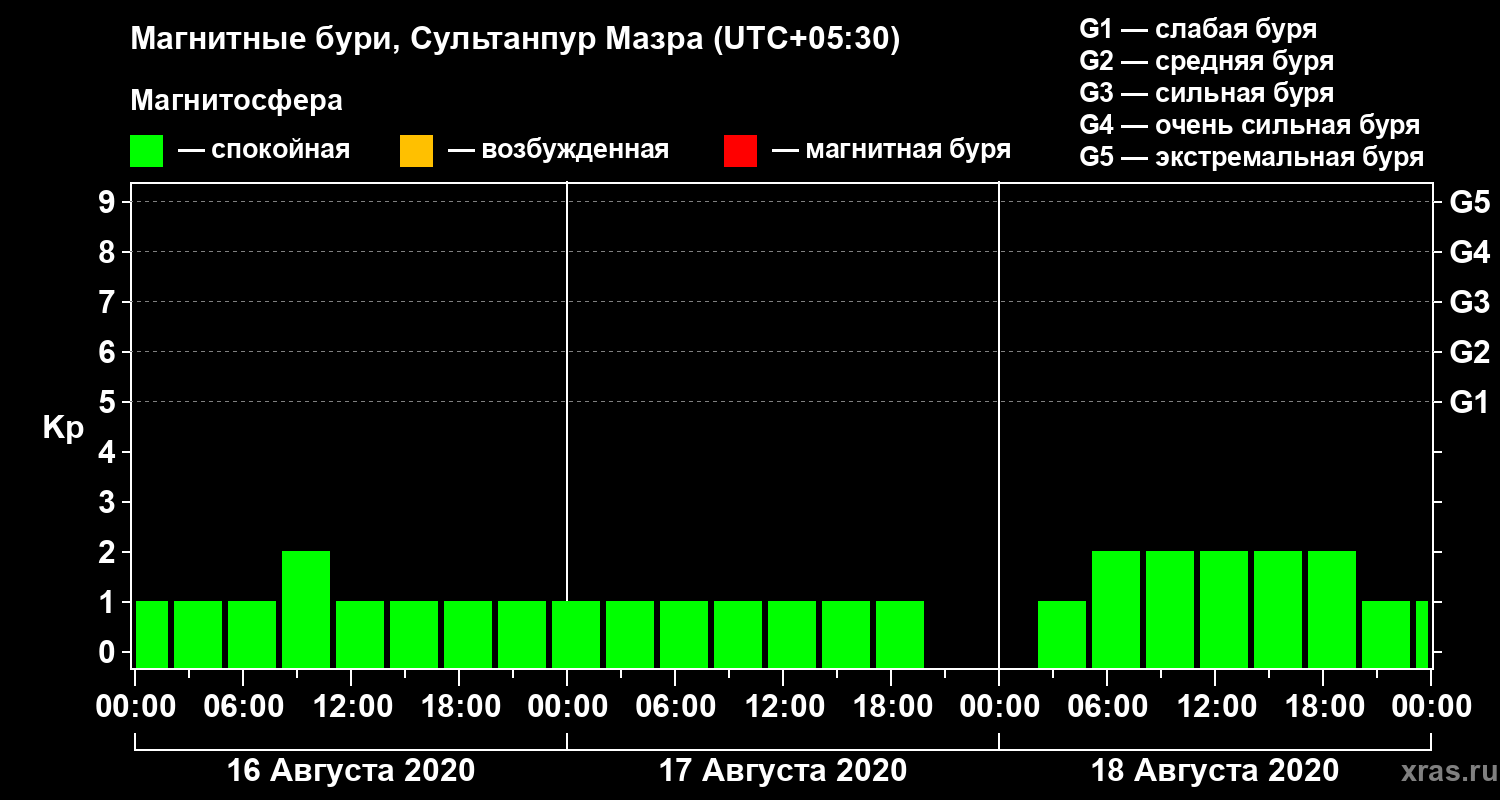
Task: Click the Kp 1 bar at 03:00 on 18 August
Action: (x=1062, y=634)
